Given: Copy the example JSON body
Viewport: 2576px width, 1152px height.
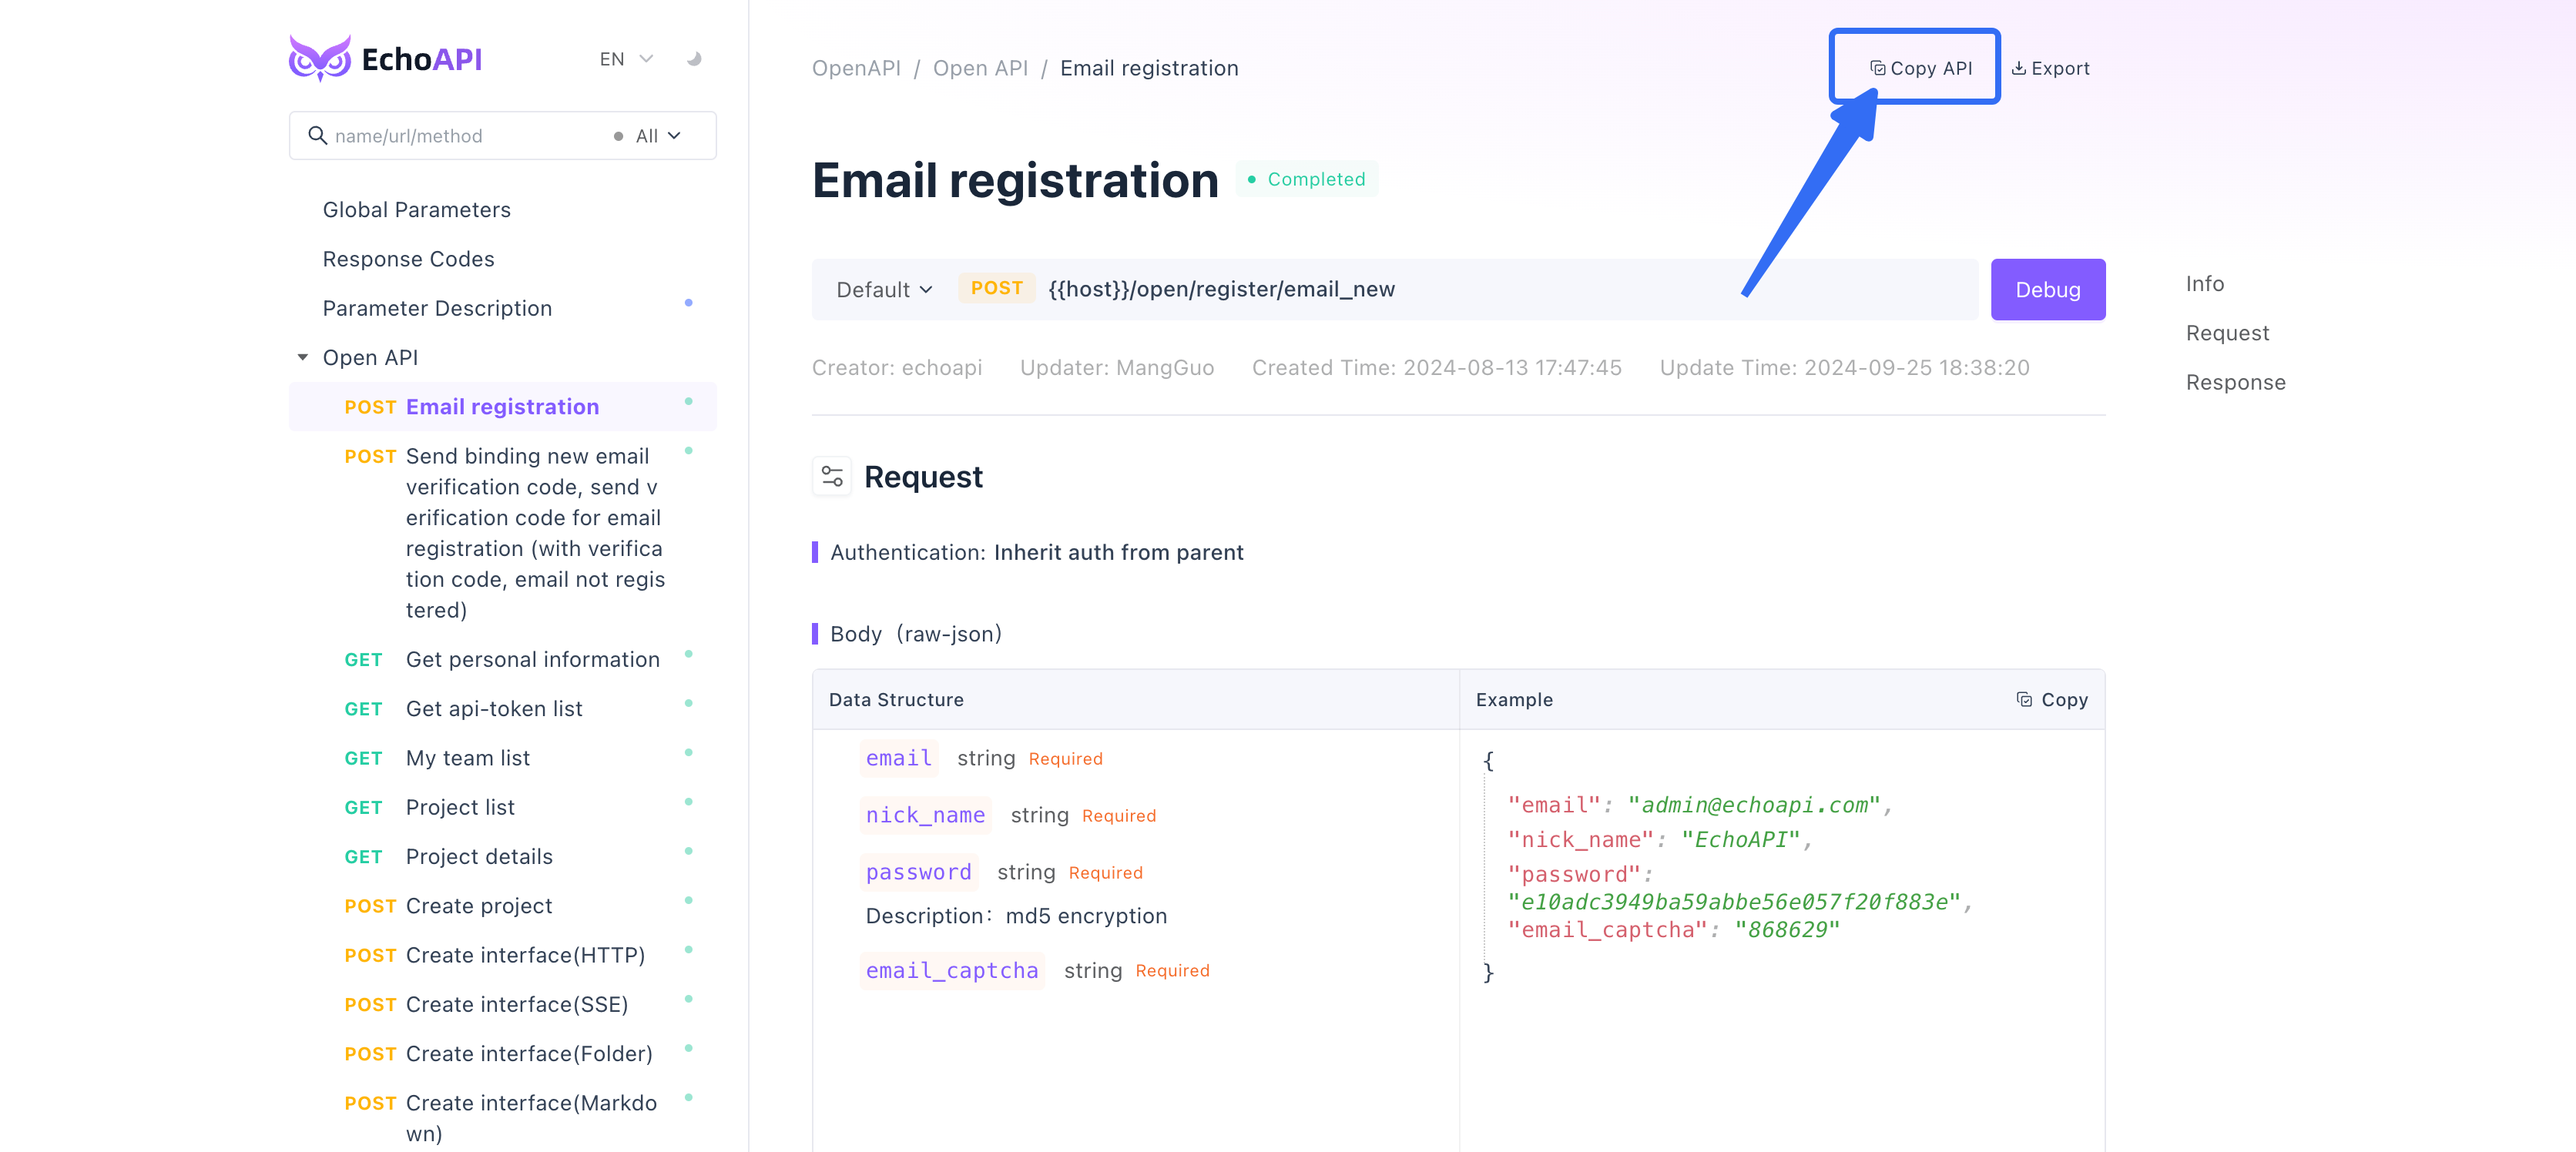Looking at the screenshot, I should tap(2052, 699).
